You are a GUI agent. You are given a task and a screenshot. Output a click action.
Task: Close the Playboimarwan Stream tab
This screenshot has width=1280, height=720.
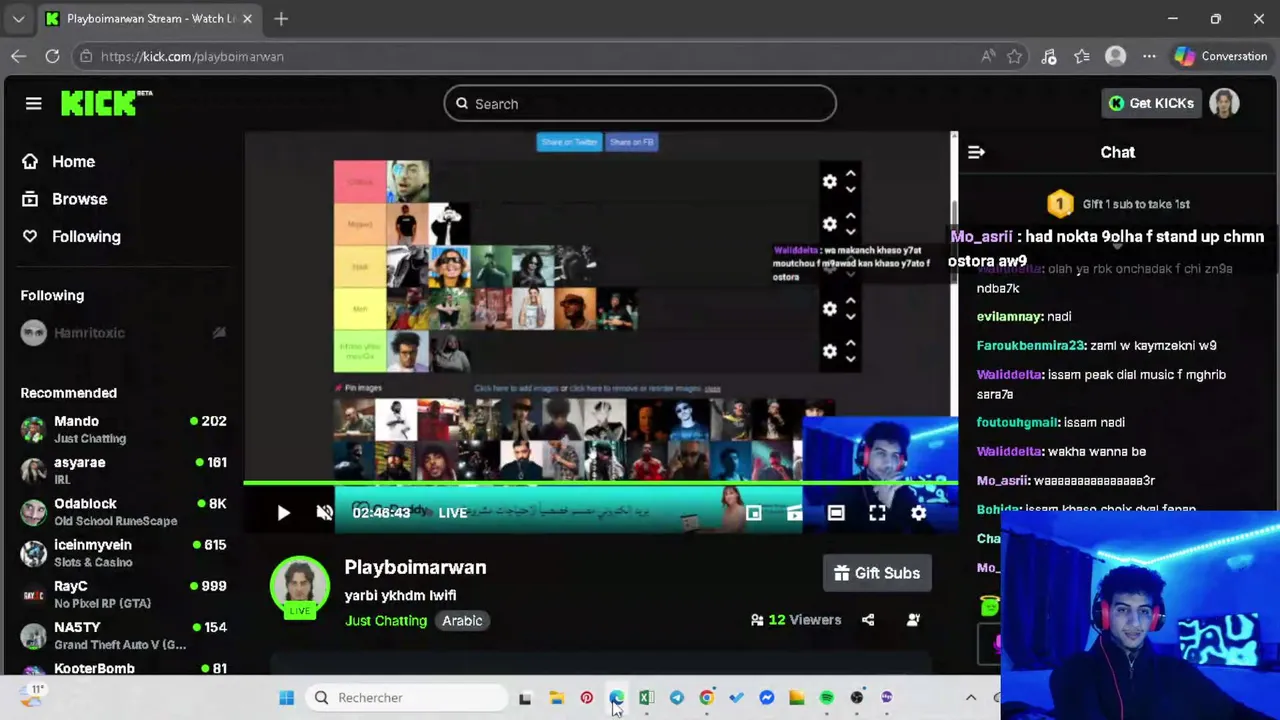point(247,18)
